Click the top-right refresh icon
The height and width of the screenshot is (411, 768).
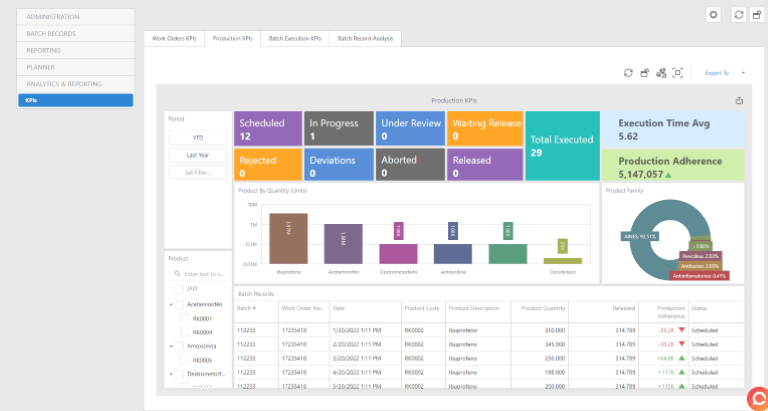(x=738, y=14)
